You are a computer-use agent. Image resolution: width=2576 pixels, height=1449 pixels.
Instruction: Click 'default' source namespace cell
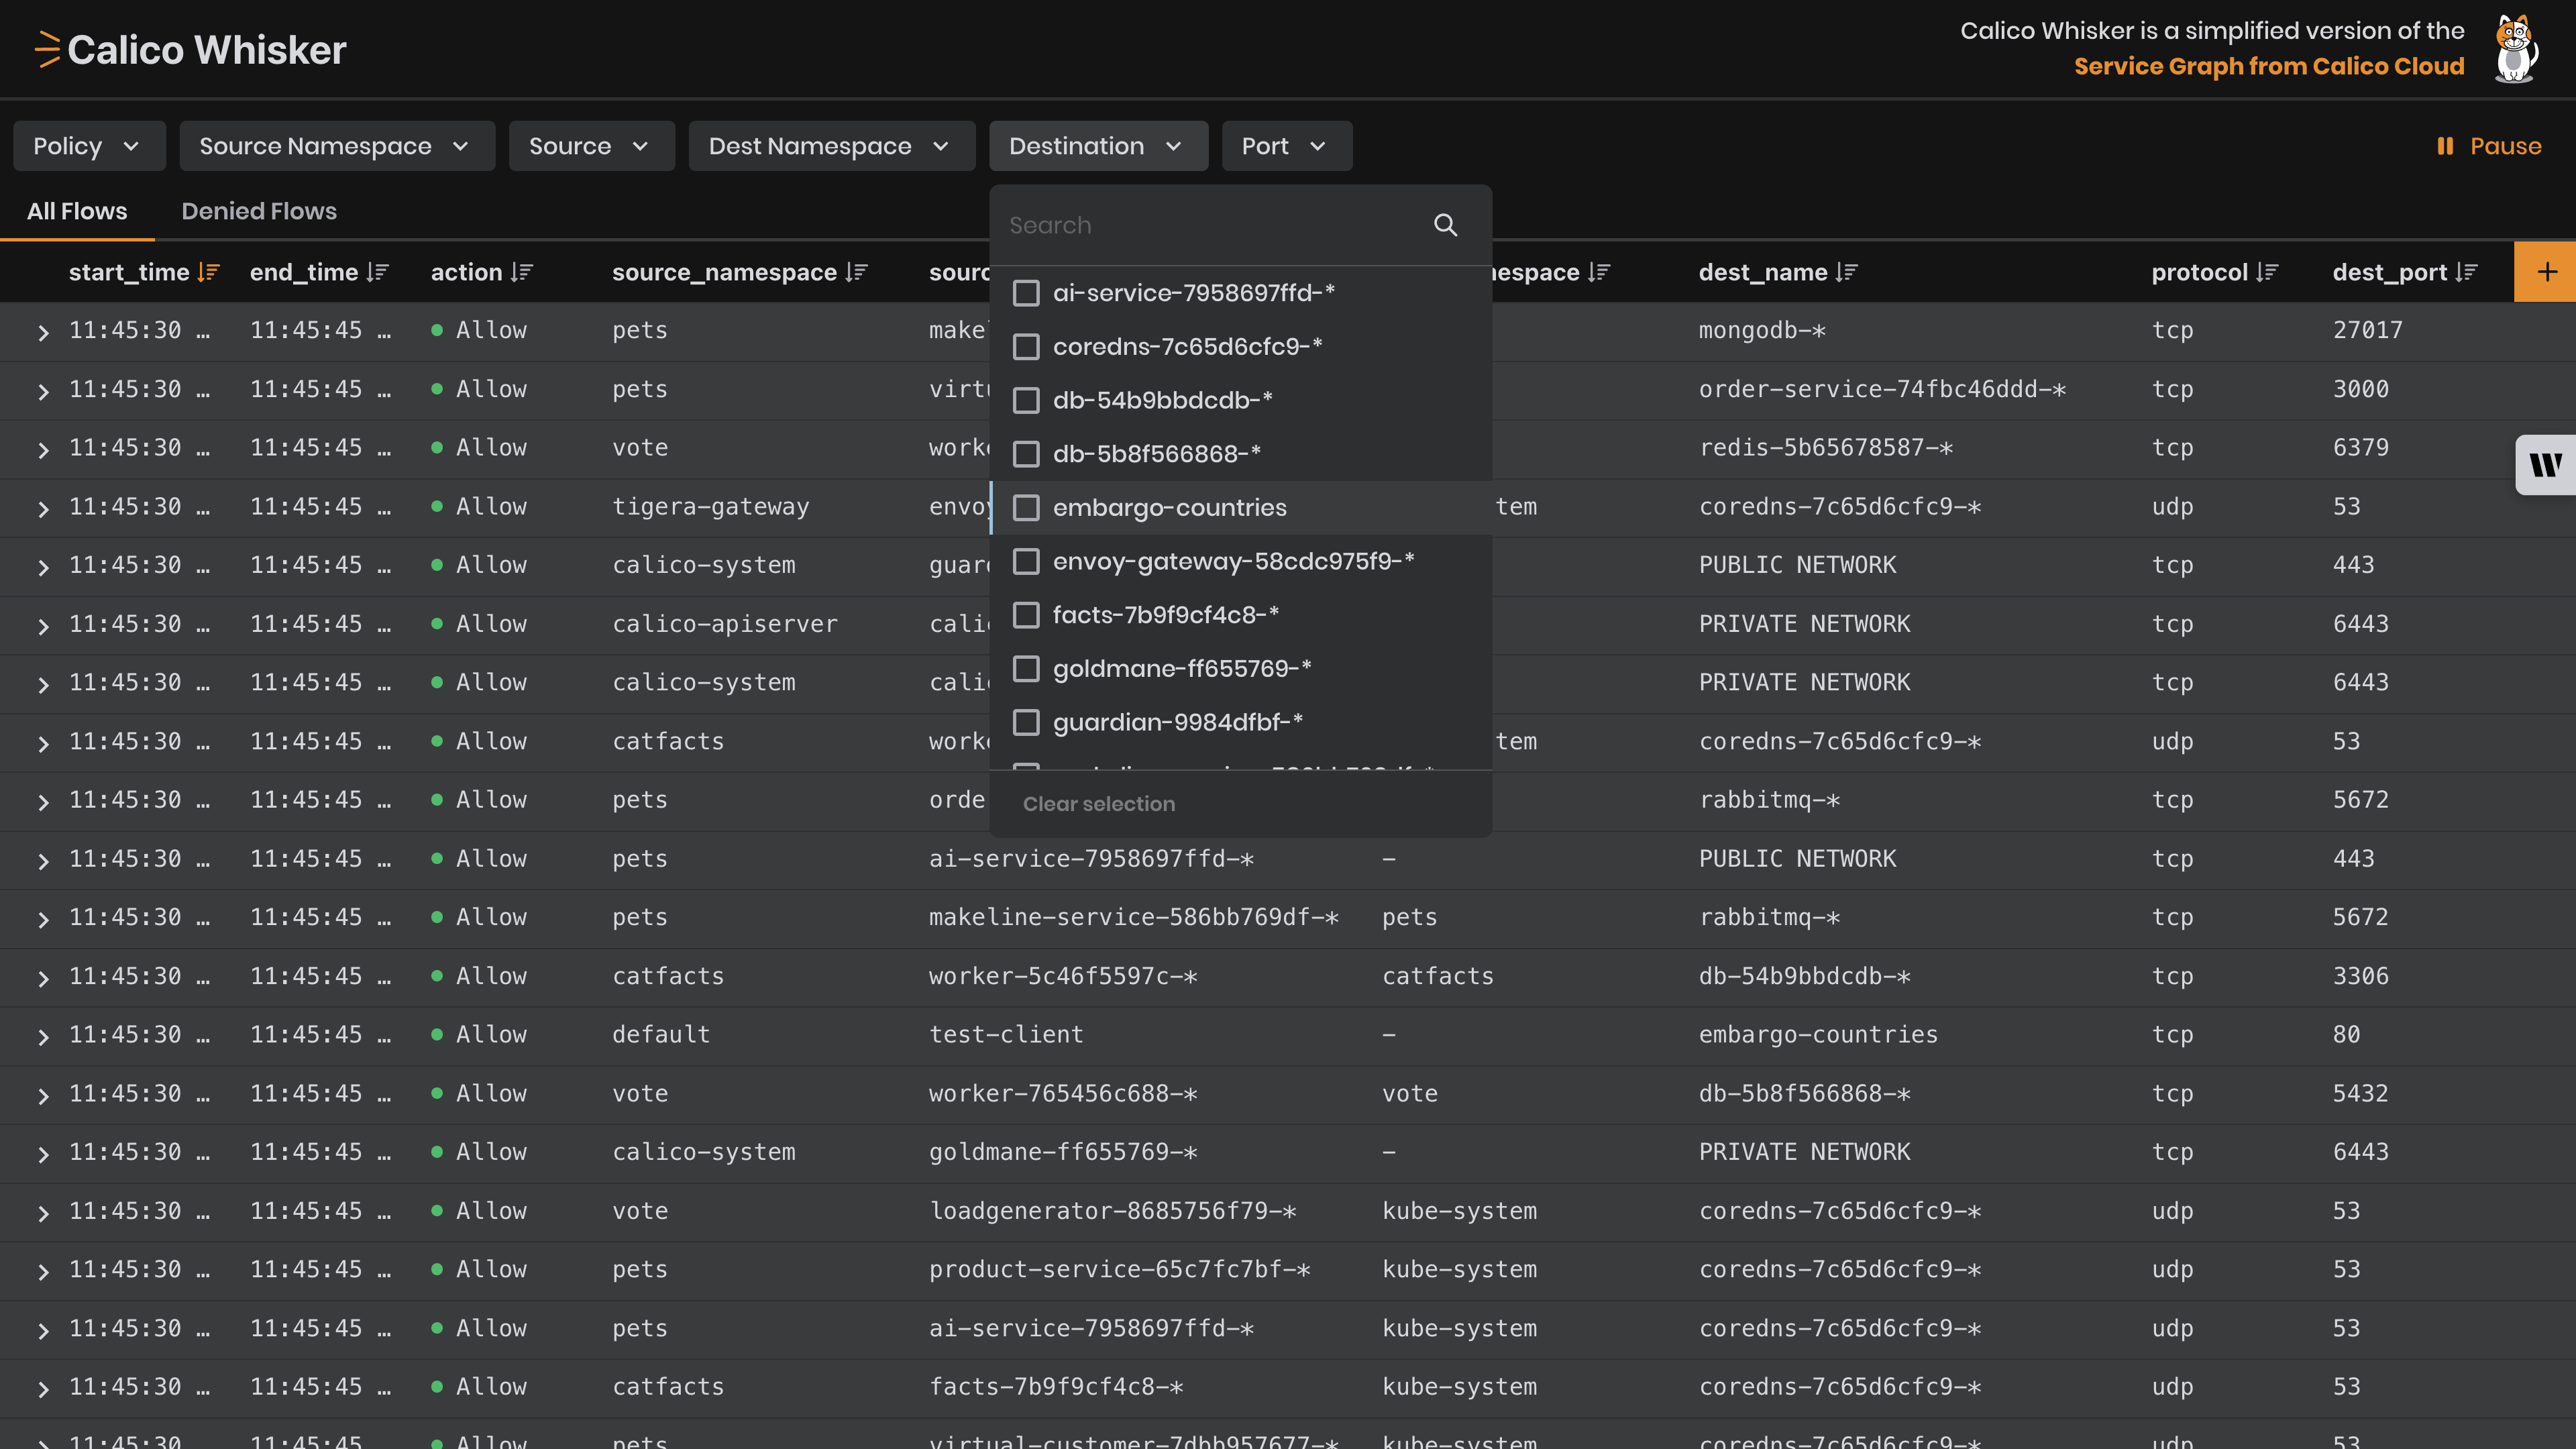coord(661,1034)
